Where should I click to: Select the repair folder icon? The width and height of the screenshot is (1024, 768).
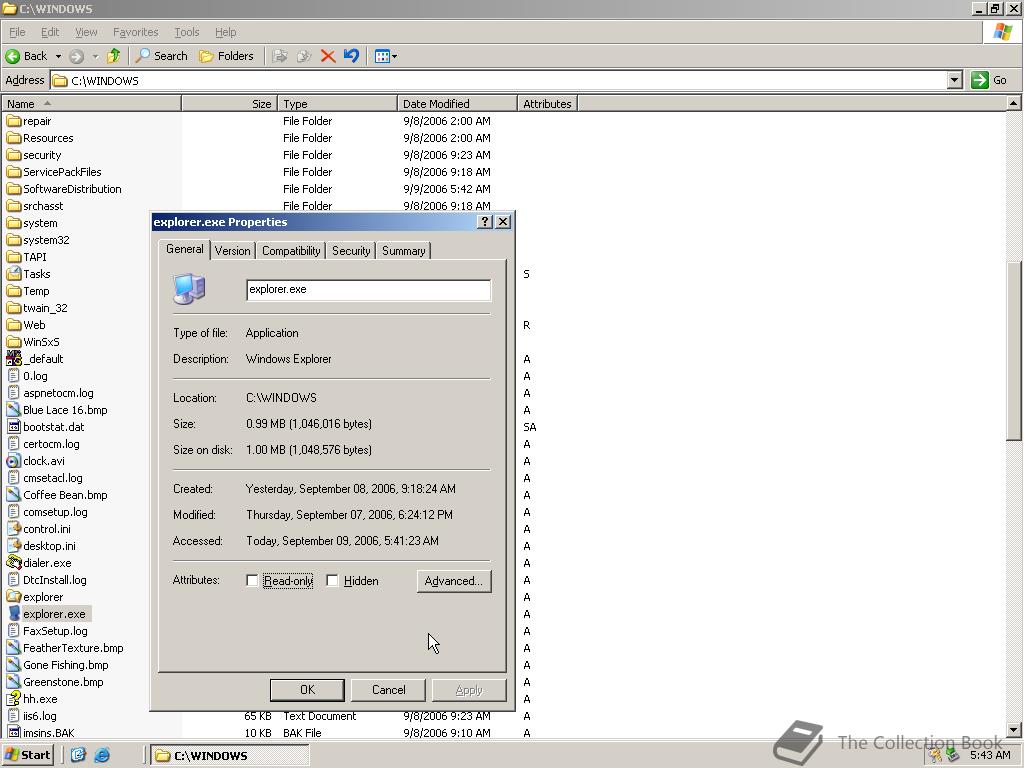tap(14, 121)
